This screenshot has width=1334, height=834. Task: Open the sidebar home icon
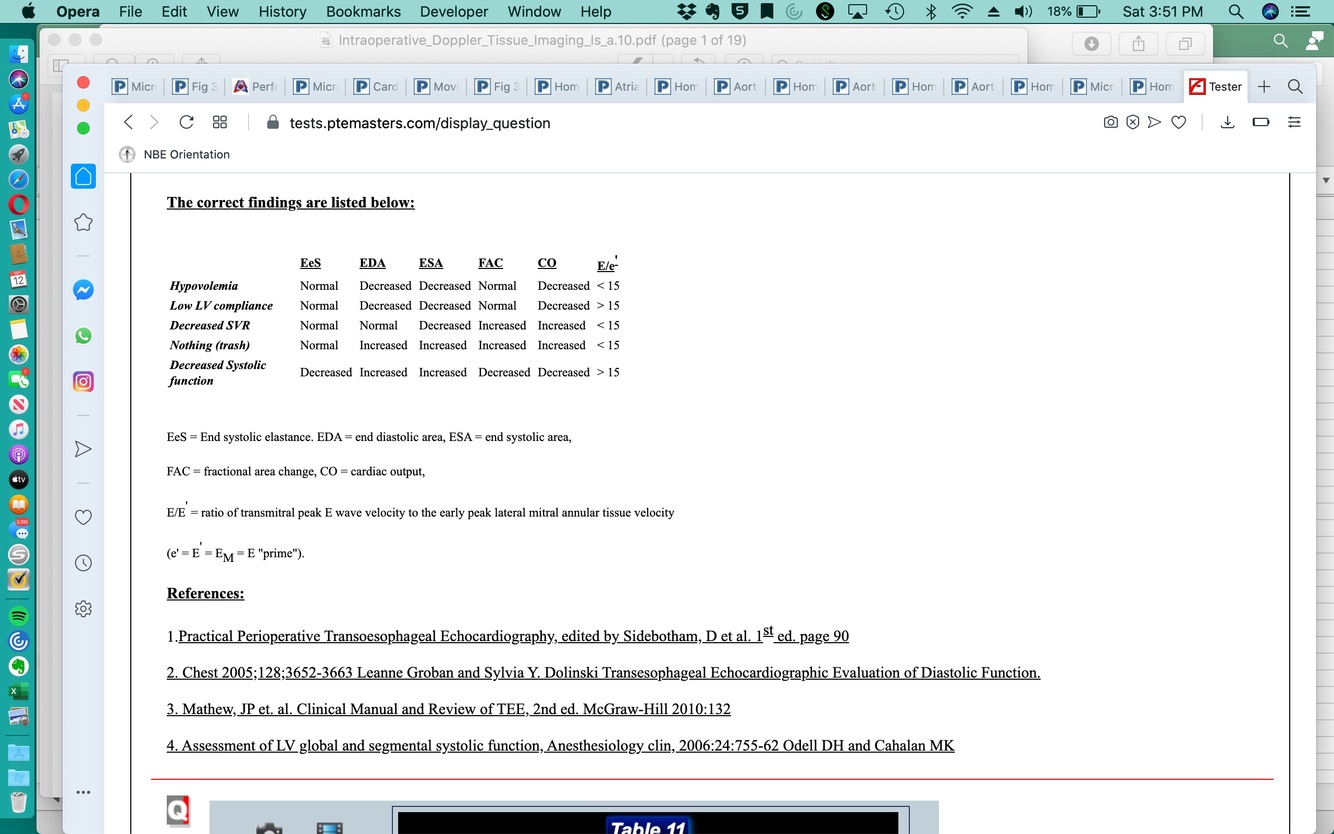click(84, 177)
